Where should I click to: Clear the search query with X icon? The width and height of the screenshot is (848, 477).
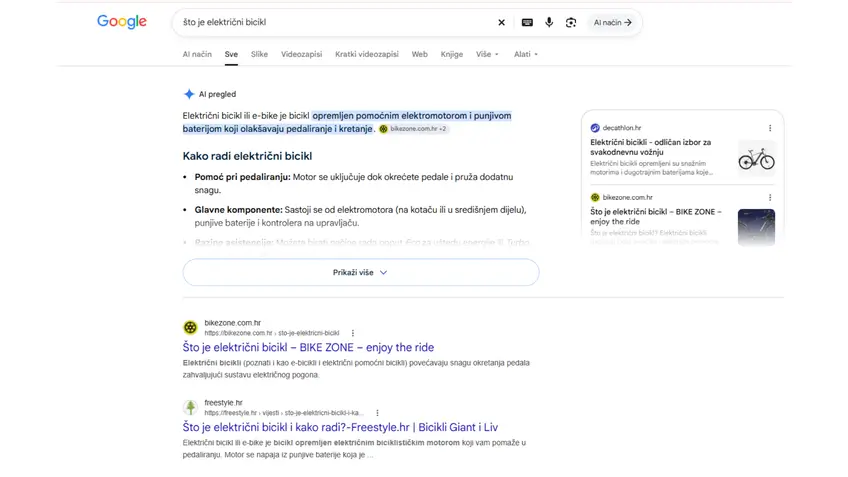point(501,23)
